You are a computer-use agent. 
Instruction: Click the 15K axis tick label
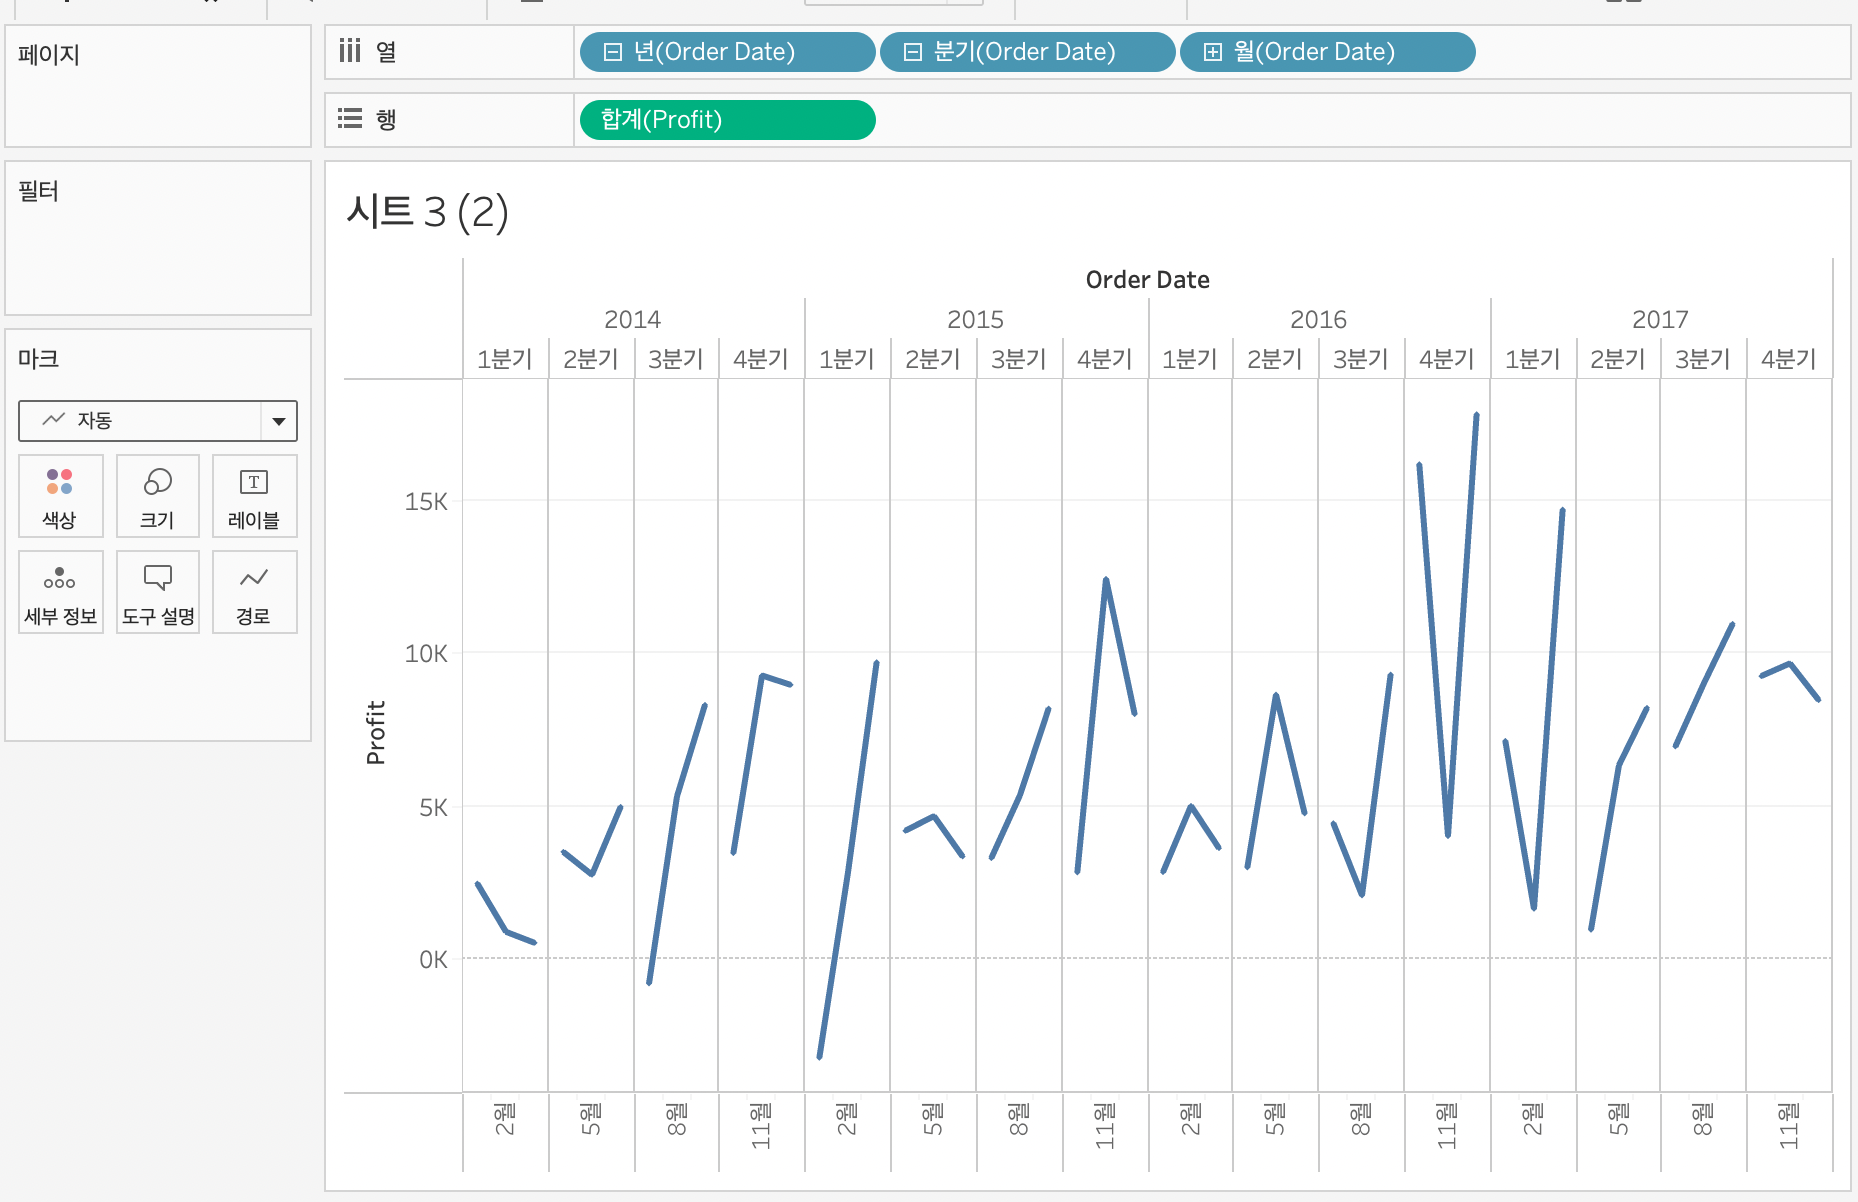coord(426,502)
